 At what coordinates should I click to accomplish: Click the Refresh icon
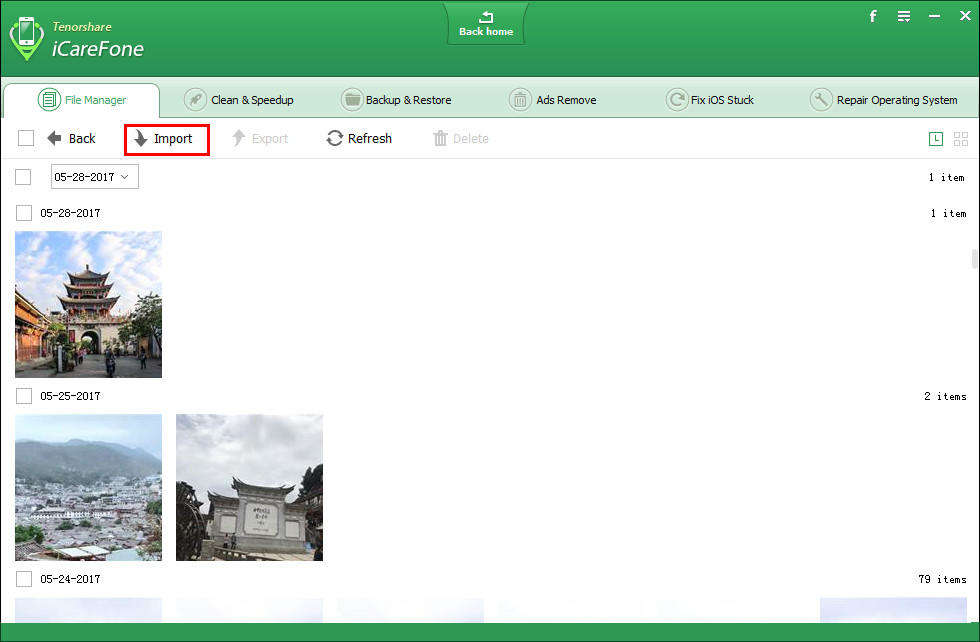334,138
